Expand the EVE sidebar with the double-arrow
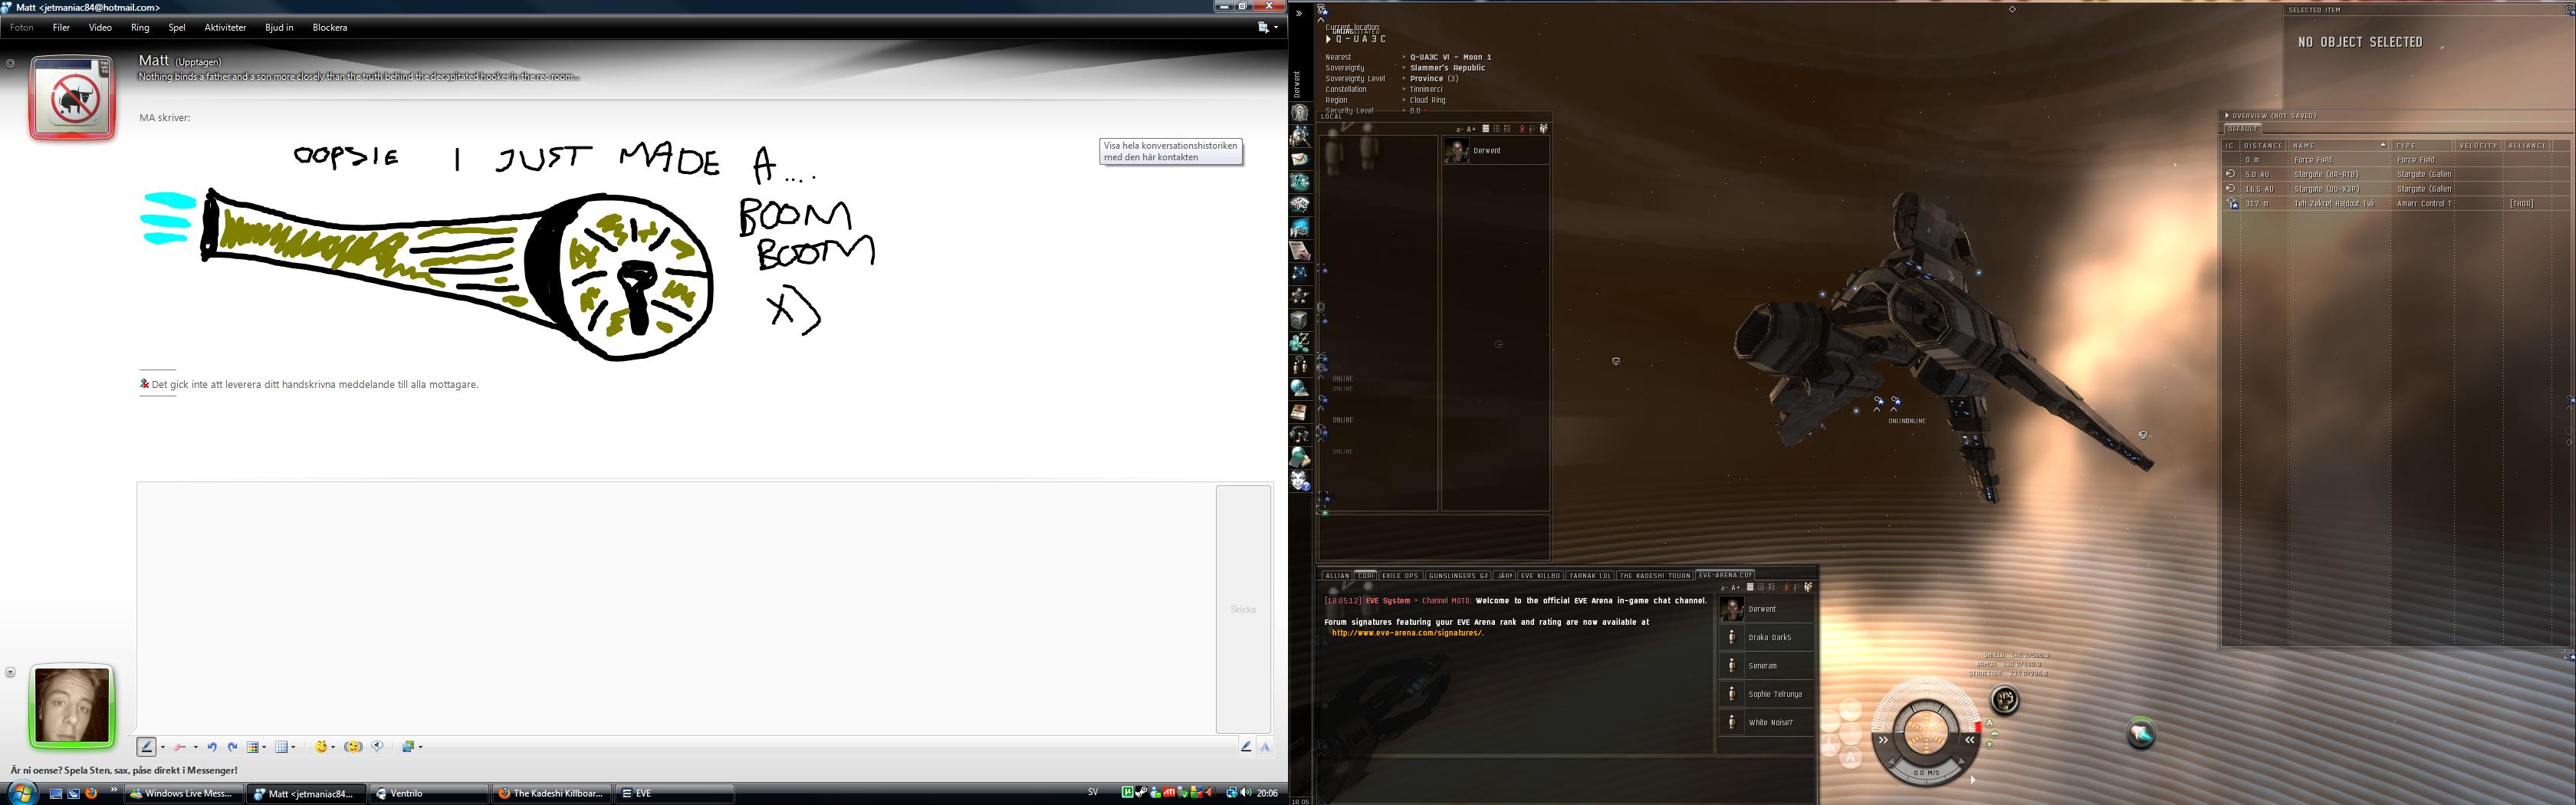The image size is (2576, 805). 1299,13
